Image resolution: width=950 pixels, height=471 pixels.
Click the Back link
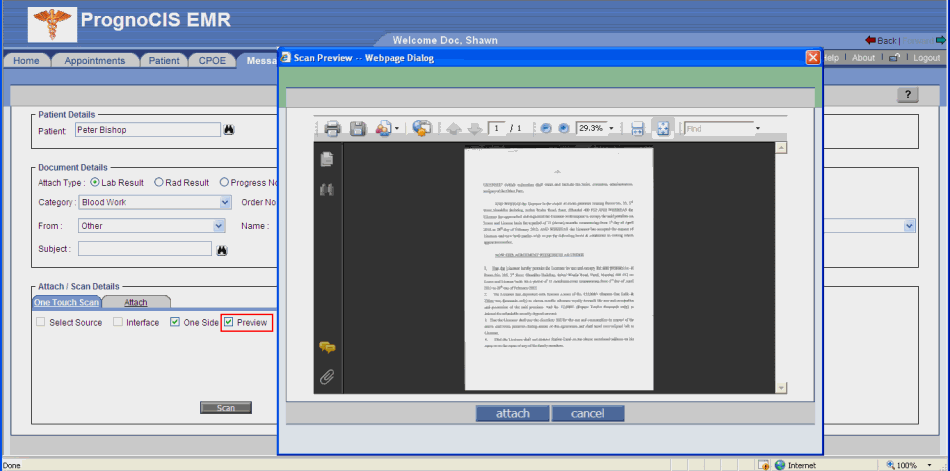pos(886,41)
